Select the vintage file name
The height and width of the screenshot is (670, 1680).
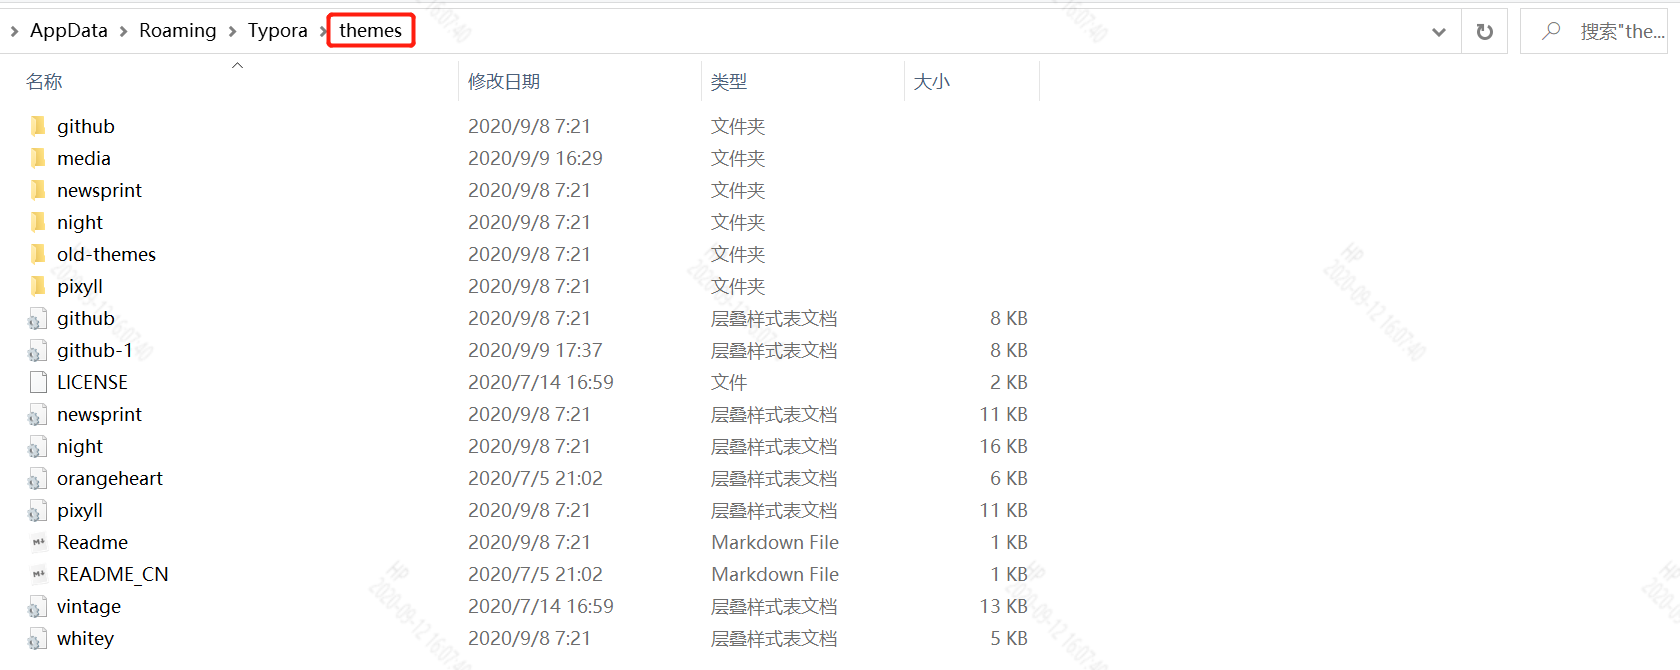pos(89,606)
